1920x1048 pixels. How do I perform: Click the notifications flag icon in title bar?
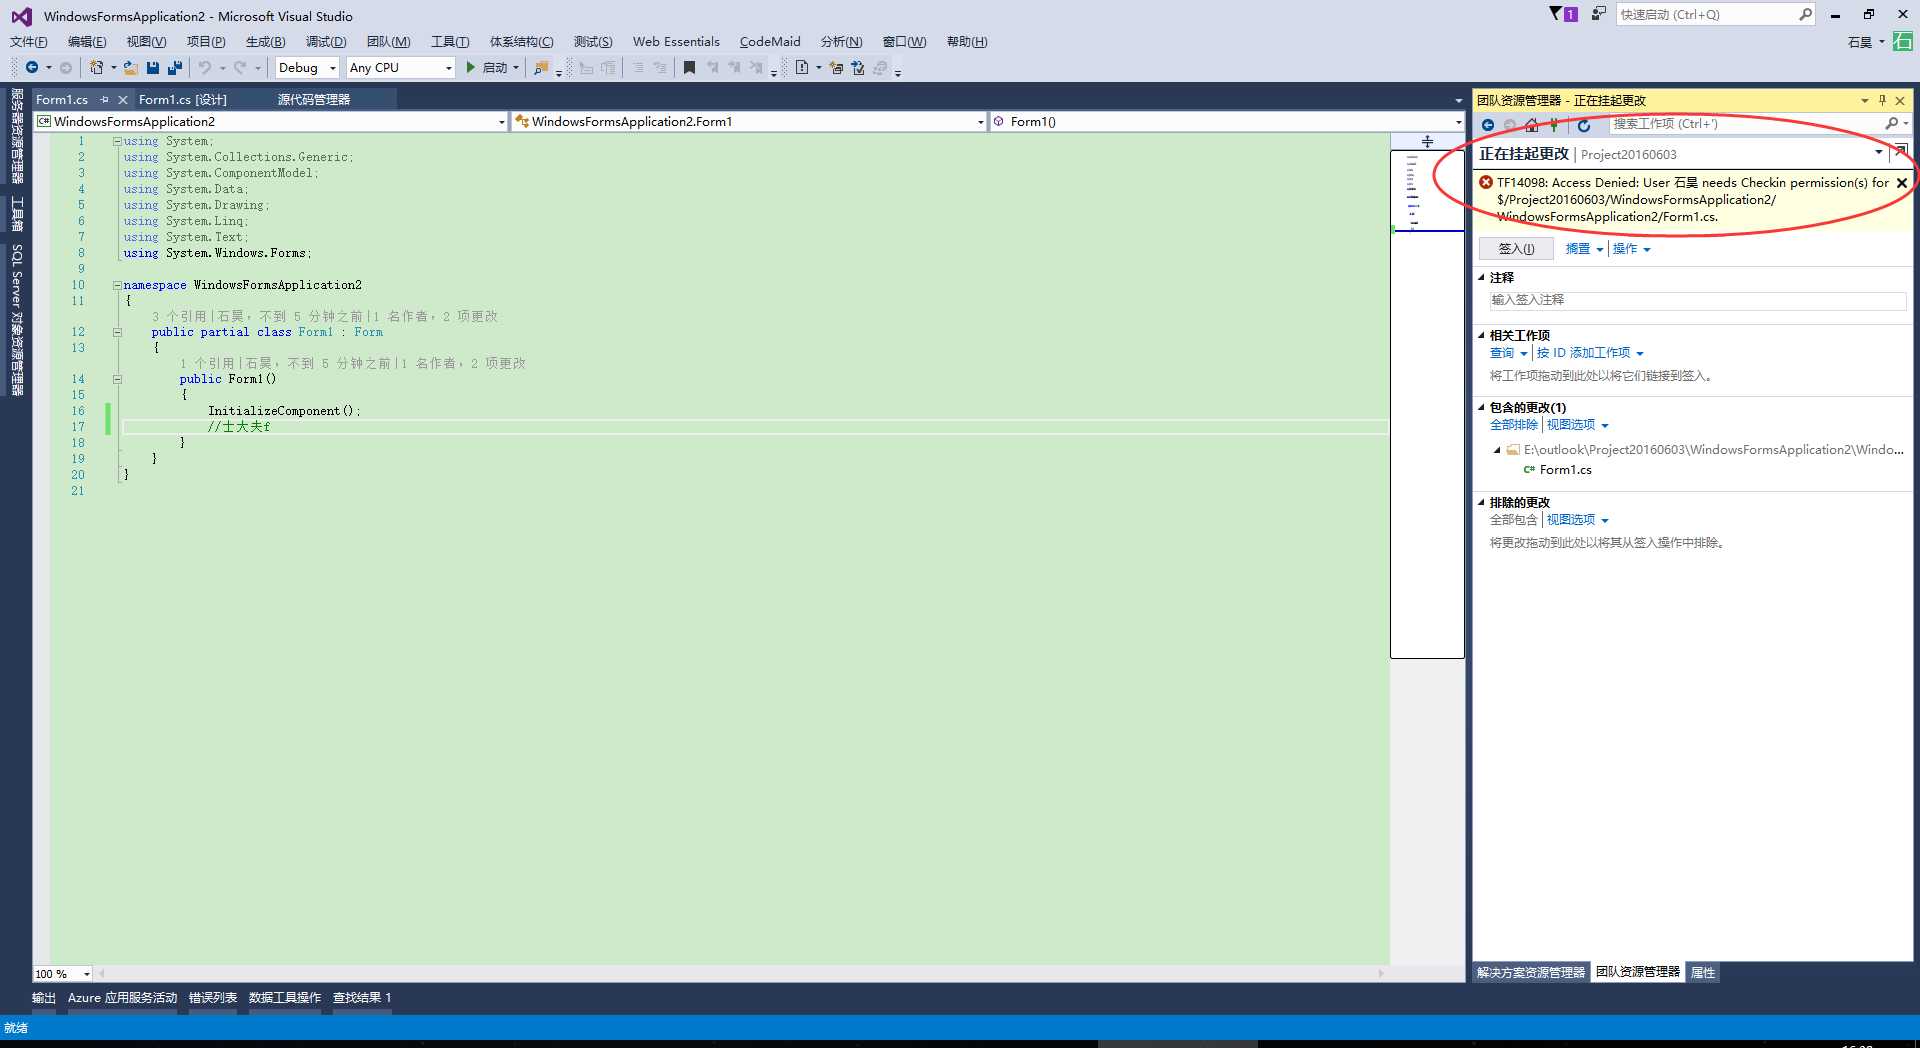pos(1563,14)
